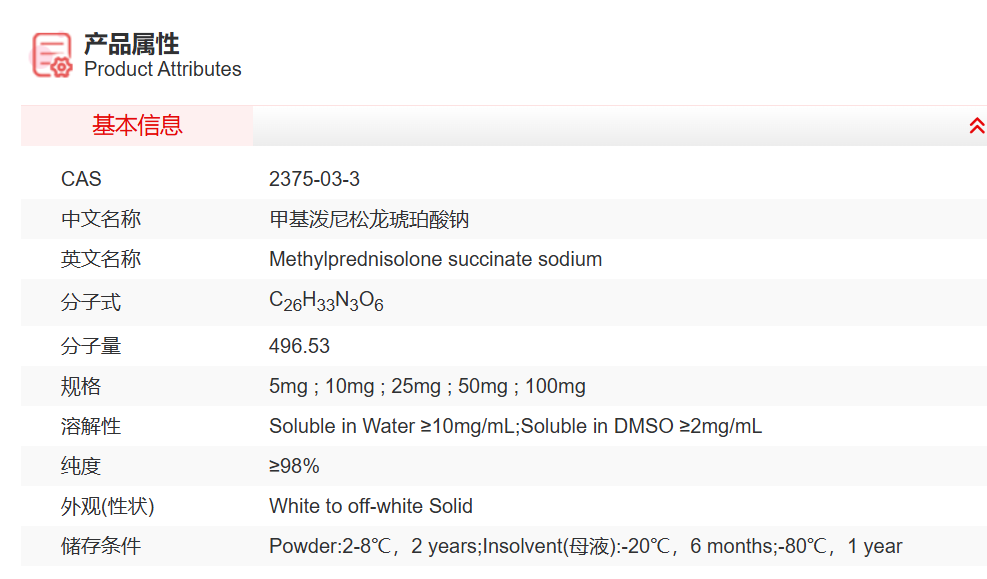Click the White to off-white Solid text

[x=370, y=506]
